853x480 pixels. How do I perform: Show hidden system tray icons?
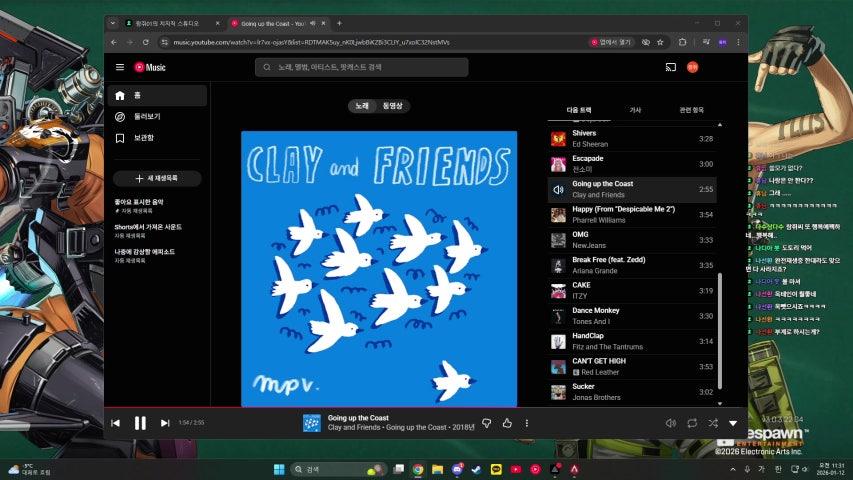(x=732, y=469)
